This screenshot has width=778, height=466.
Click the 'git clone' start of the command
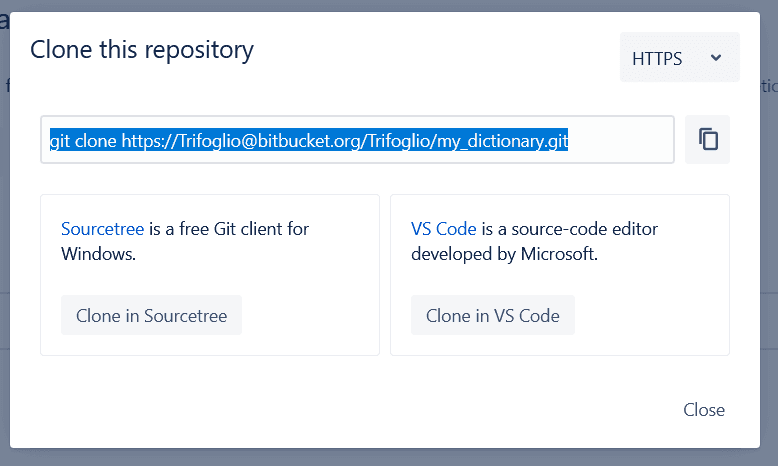[x=83, y=141]
